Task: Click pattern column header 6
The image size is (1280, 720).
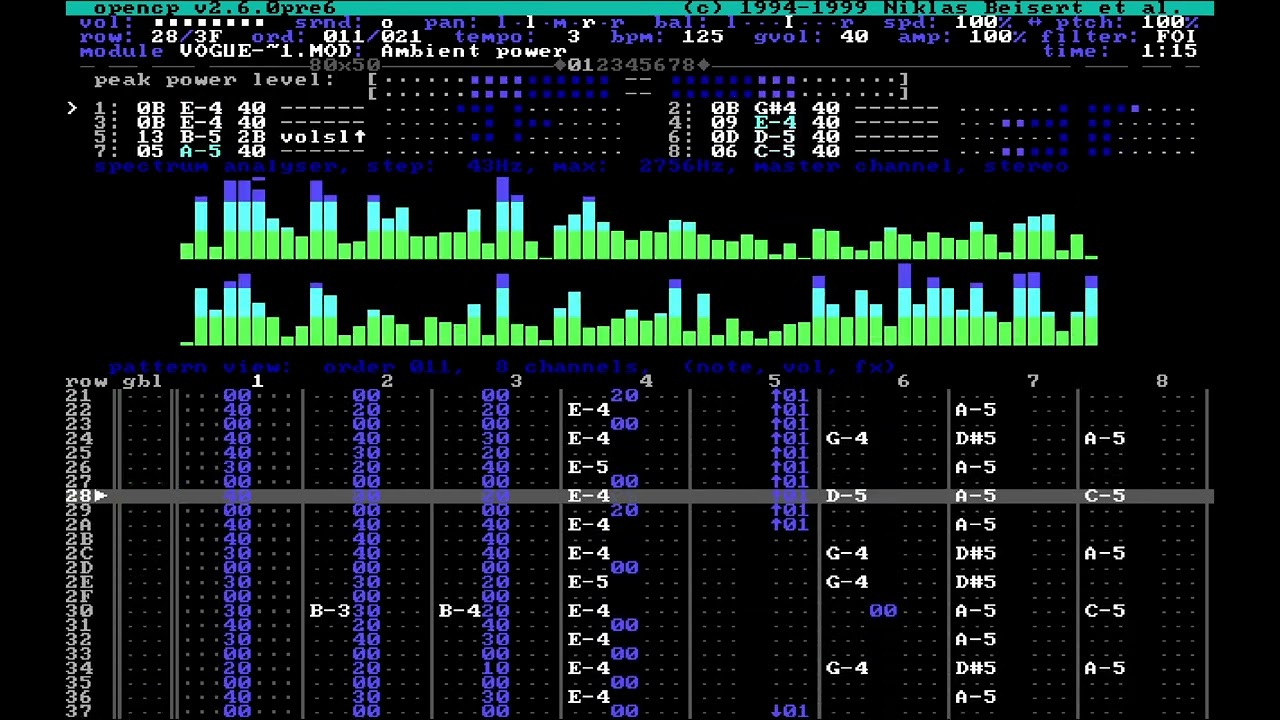Action: coord(903,381)
